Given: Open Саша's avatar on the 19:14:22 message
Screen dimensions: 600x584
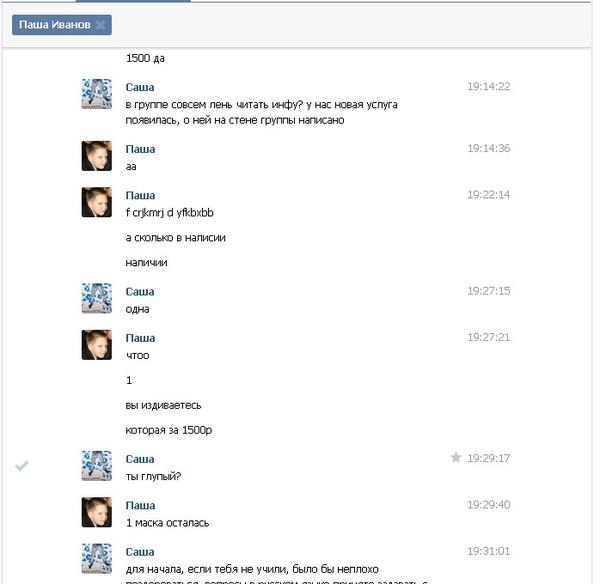Looking at the screenshot, I should click(96, 94).
